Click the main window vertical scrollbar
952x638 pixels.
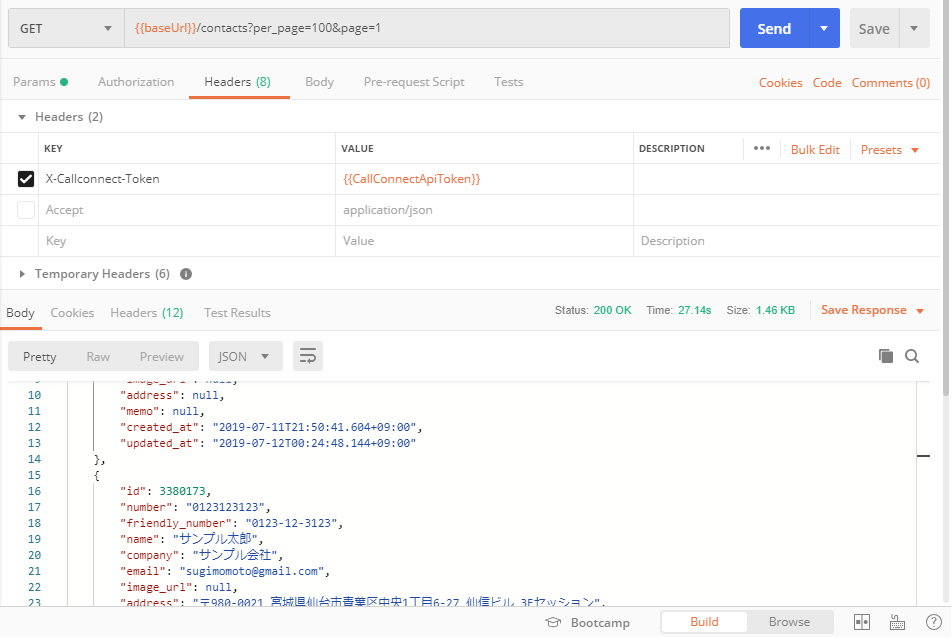pyautogui.click(x=946, y=200)
